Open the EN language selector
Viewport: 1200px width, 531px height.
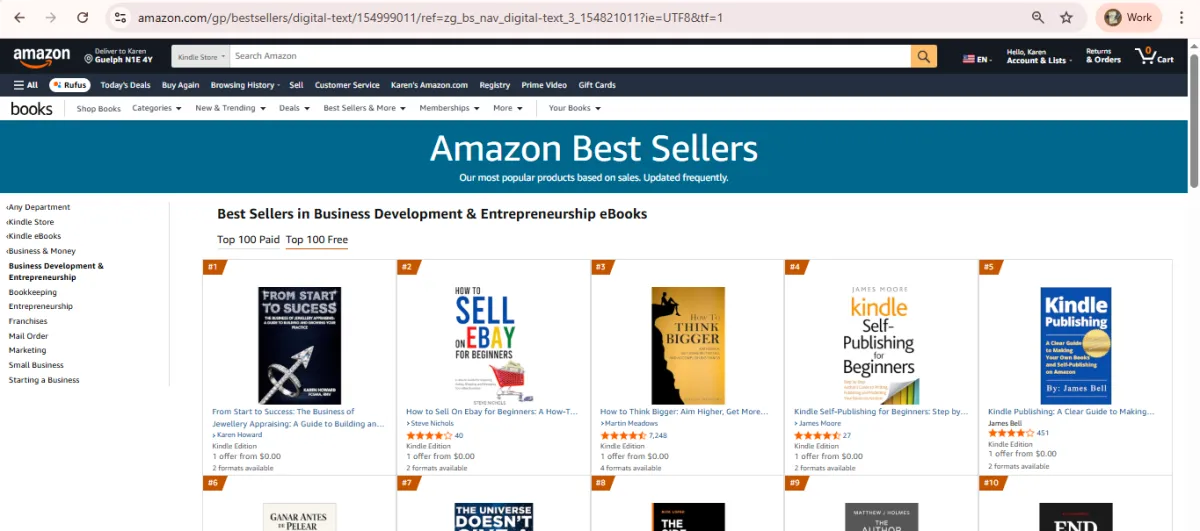(977, 59)
